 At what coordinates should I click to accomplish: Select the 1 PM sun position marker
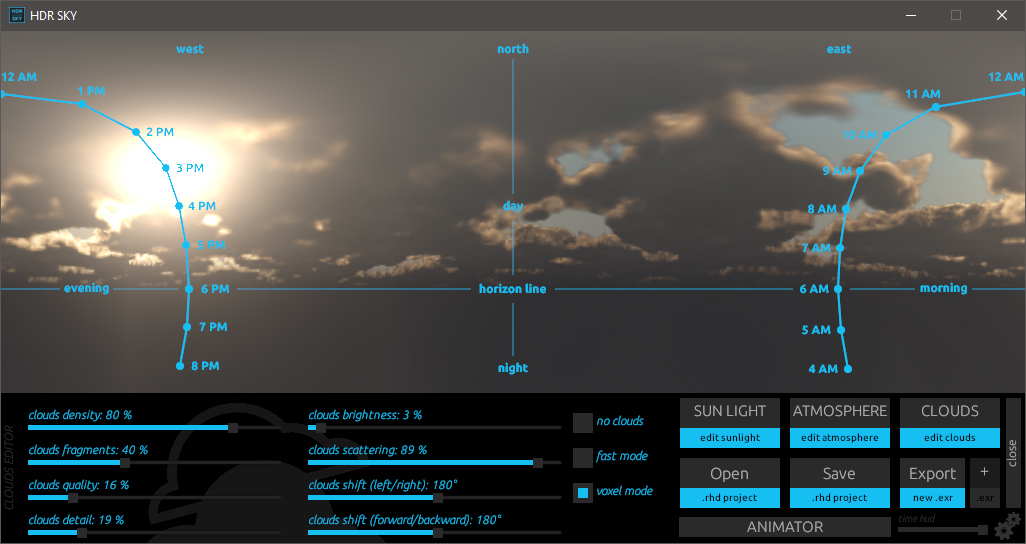click(x=82, y=103)
